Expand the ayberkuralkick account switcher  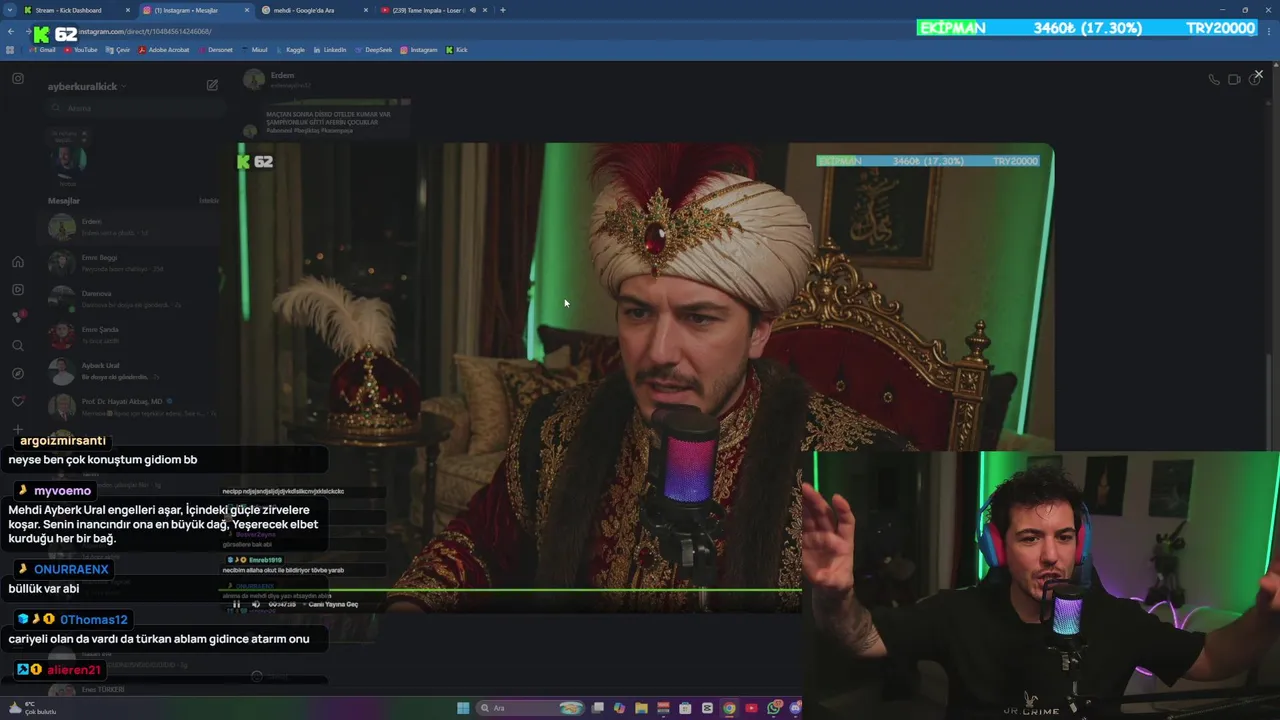pos(88,86)
